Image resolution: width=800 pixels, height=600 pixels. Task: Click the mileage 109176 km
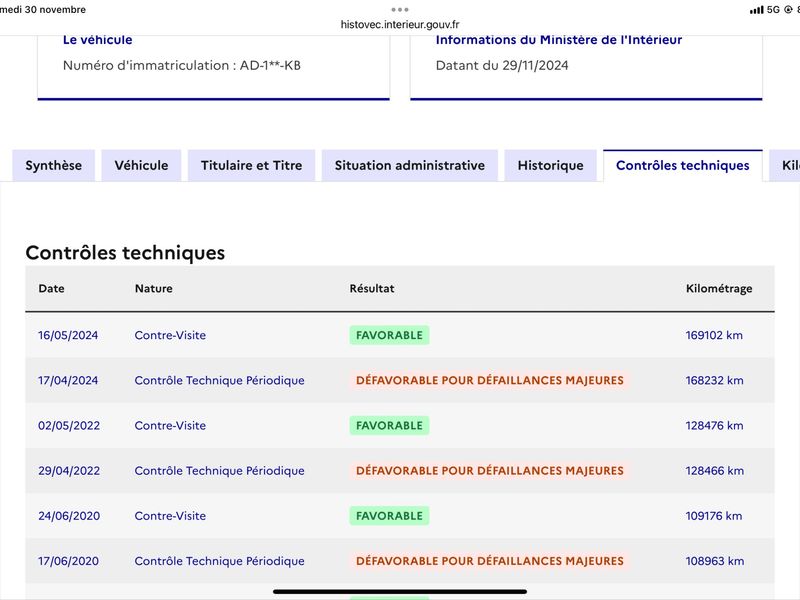pos(714,516)
